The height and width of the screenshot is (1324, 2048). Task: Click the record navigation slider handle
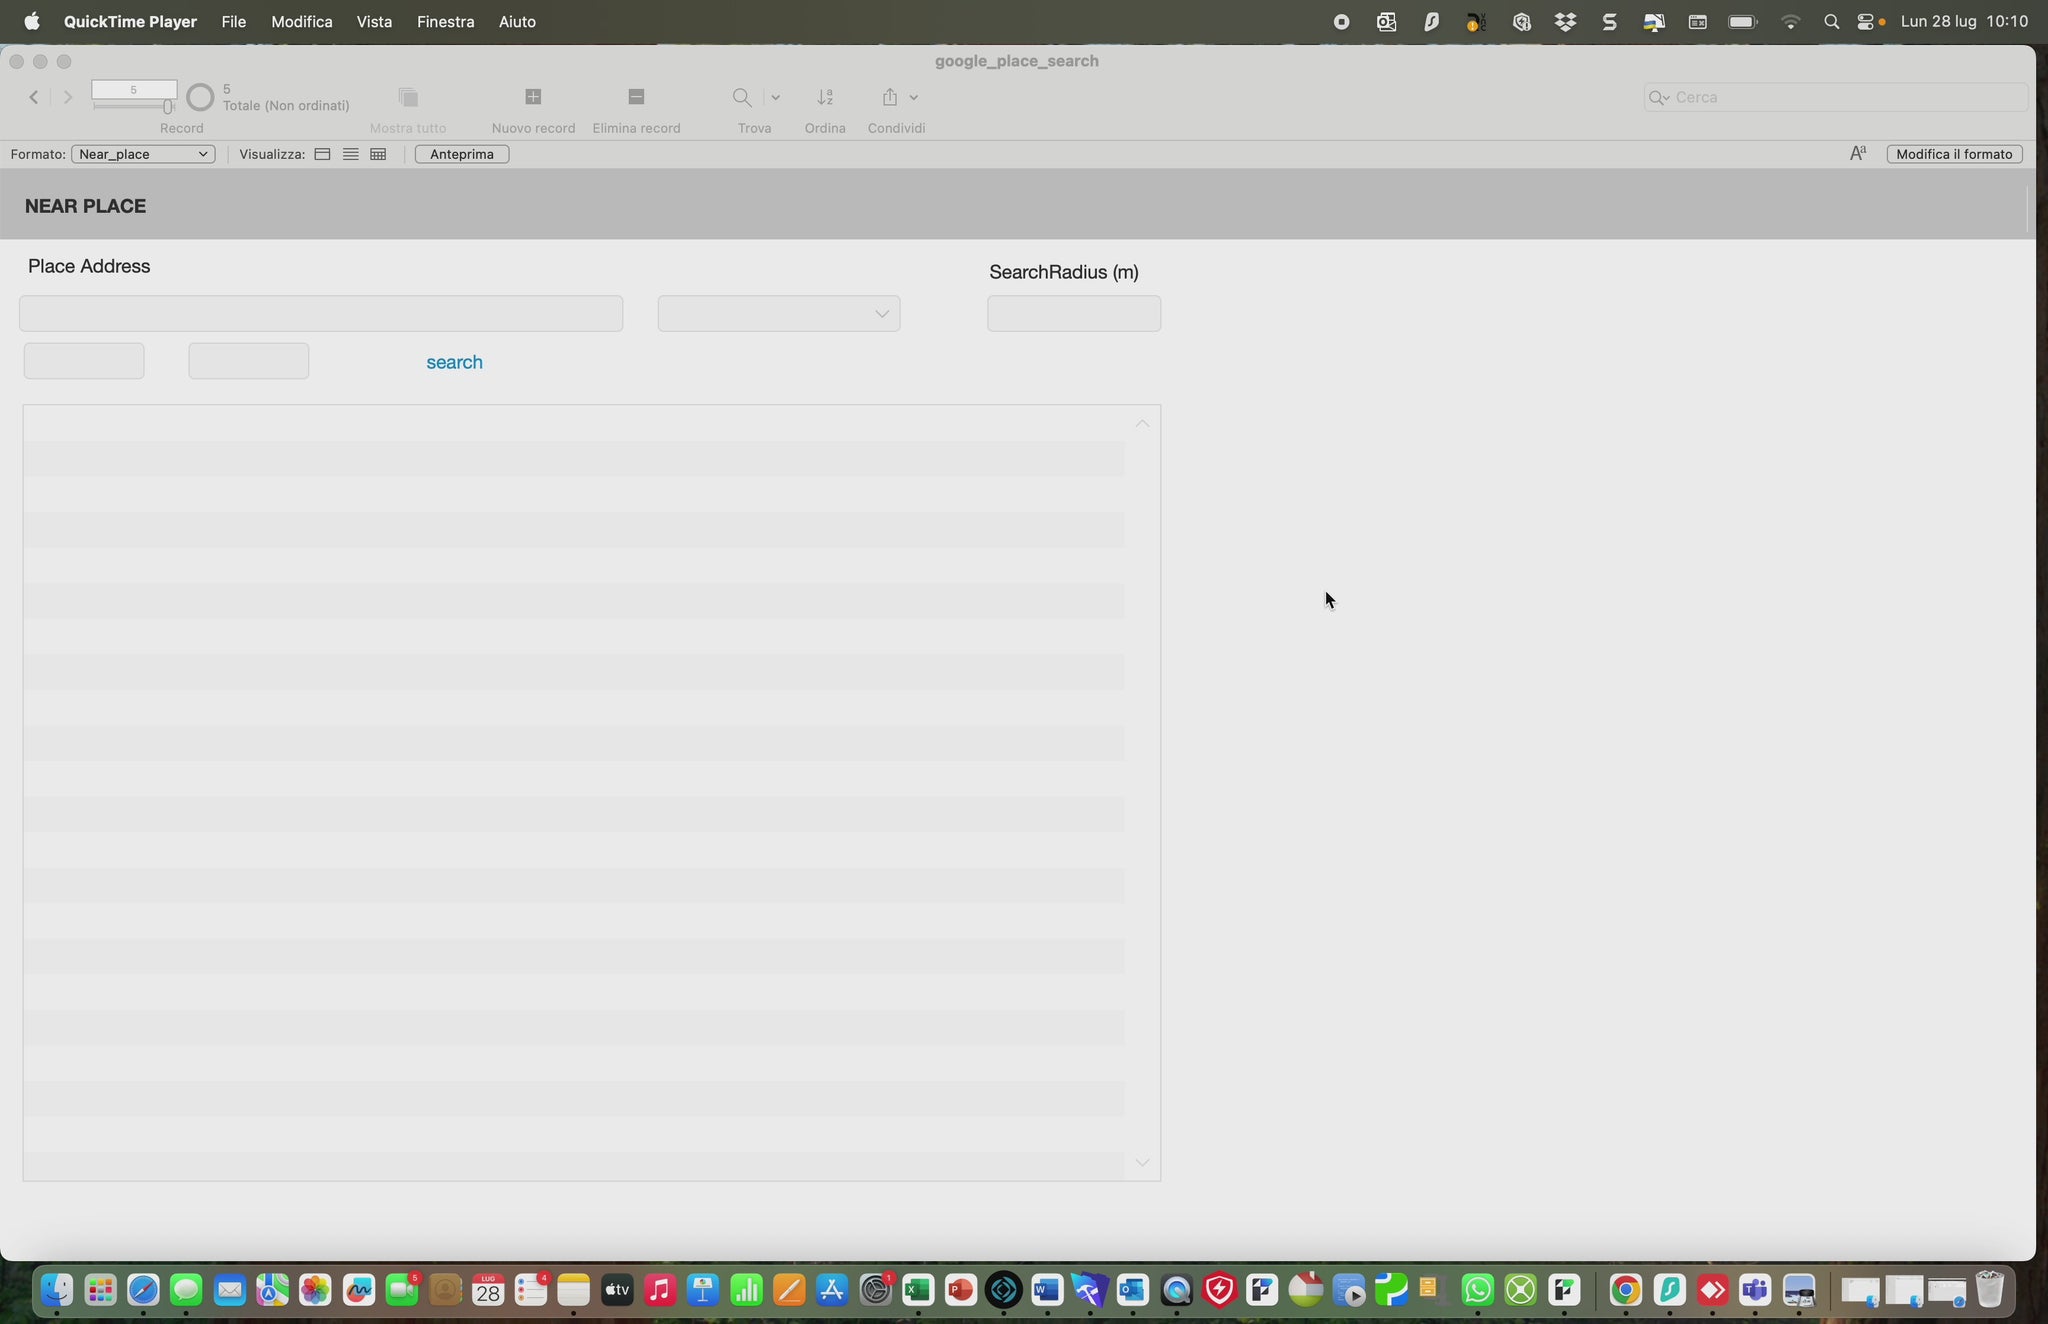[167, 106]
